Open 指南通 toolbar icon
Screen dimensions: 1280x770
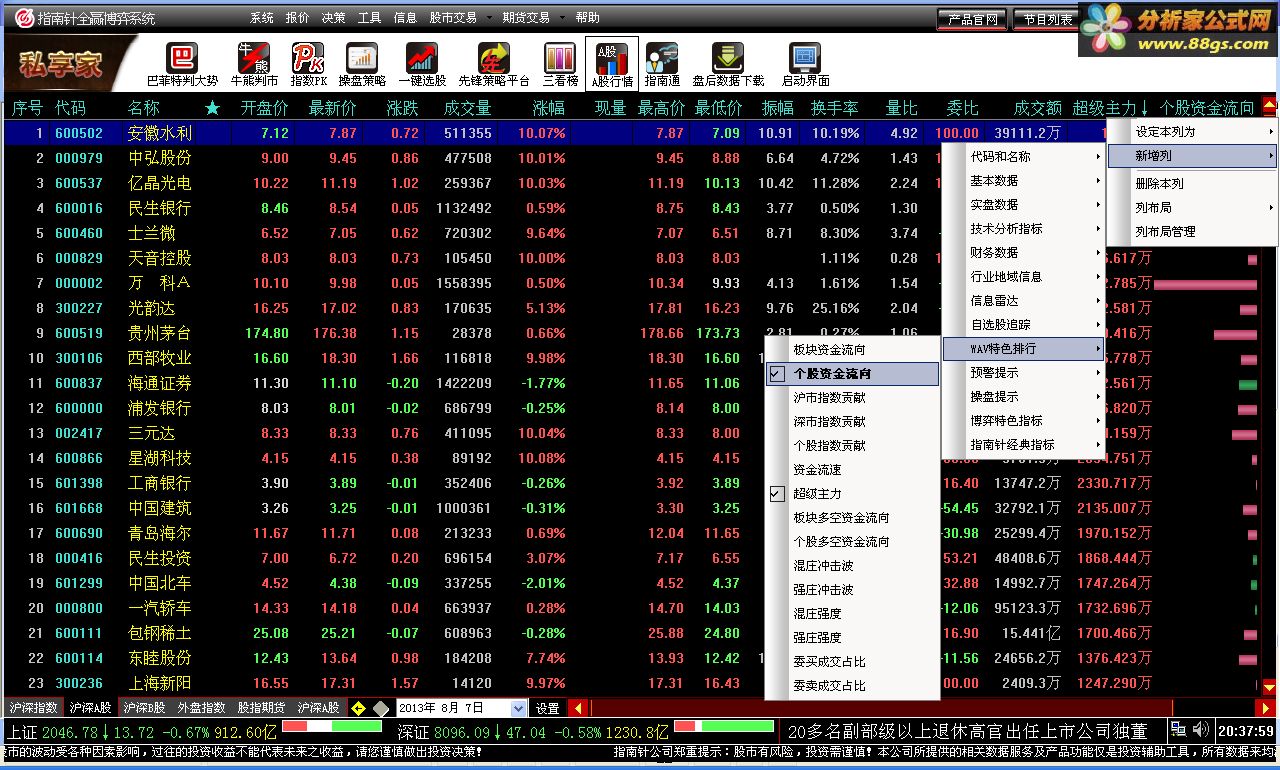[662, 65]
